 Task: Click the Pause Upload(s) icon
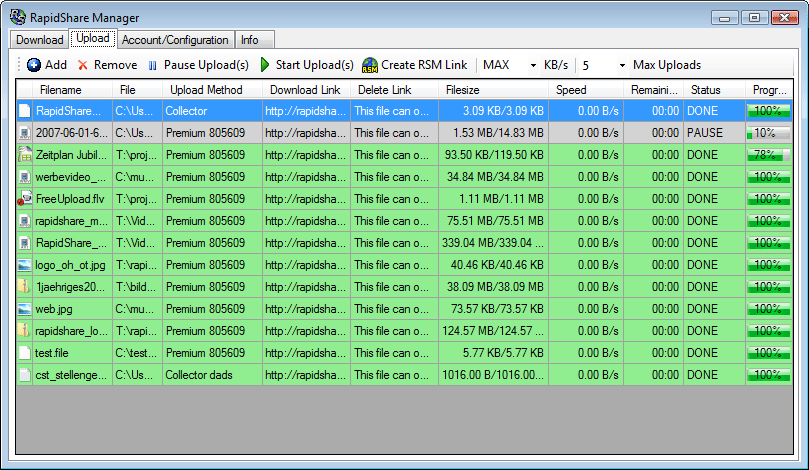pos(153,65)
